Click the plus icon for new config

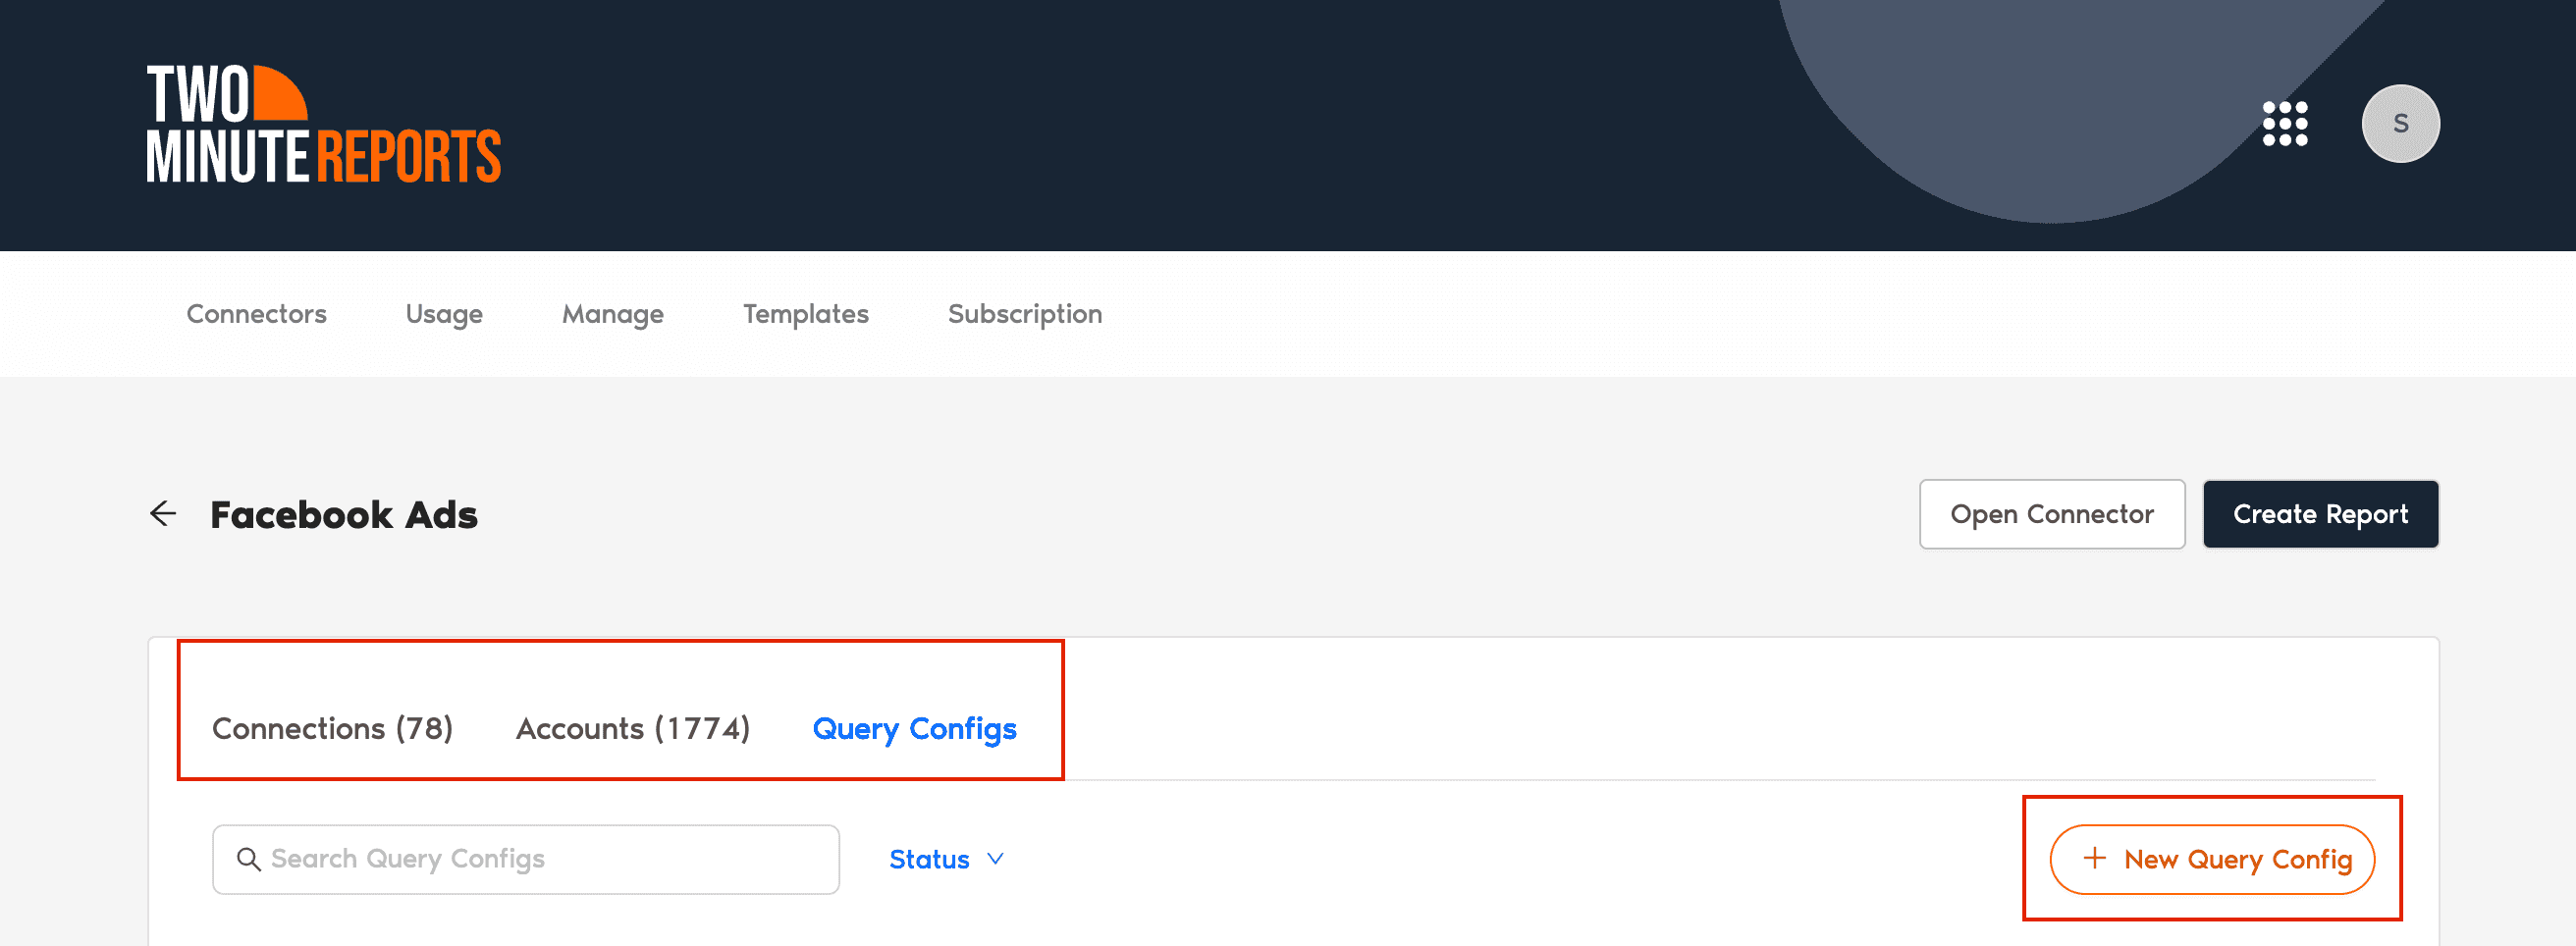pos(2094,859)
